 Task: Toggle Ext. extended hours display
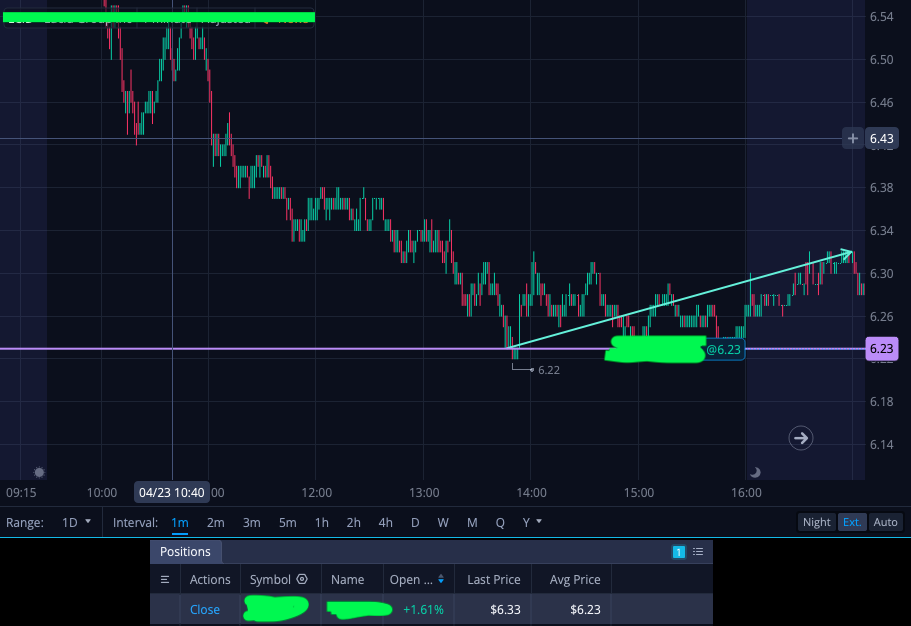coord(852,522)
